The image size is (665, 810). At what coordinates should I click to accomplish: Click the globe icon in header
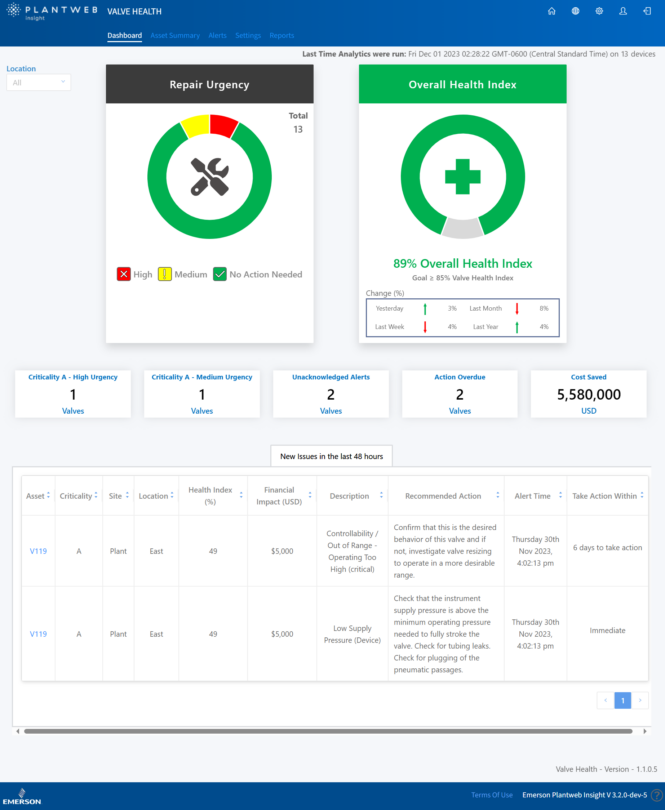coord(575,11)
